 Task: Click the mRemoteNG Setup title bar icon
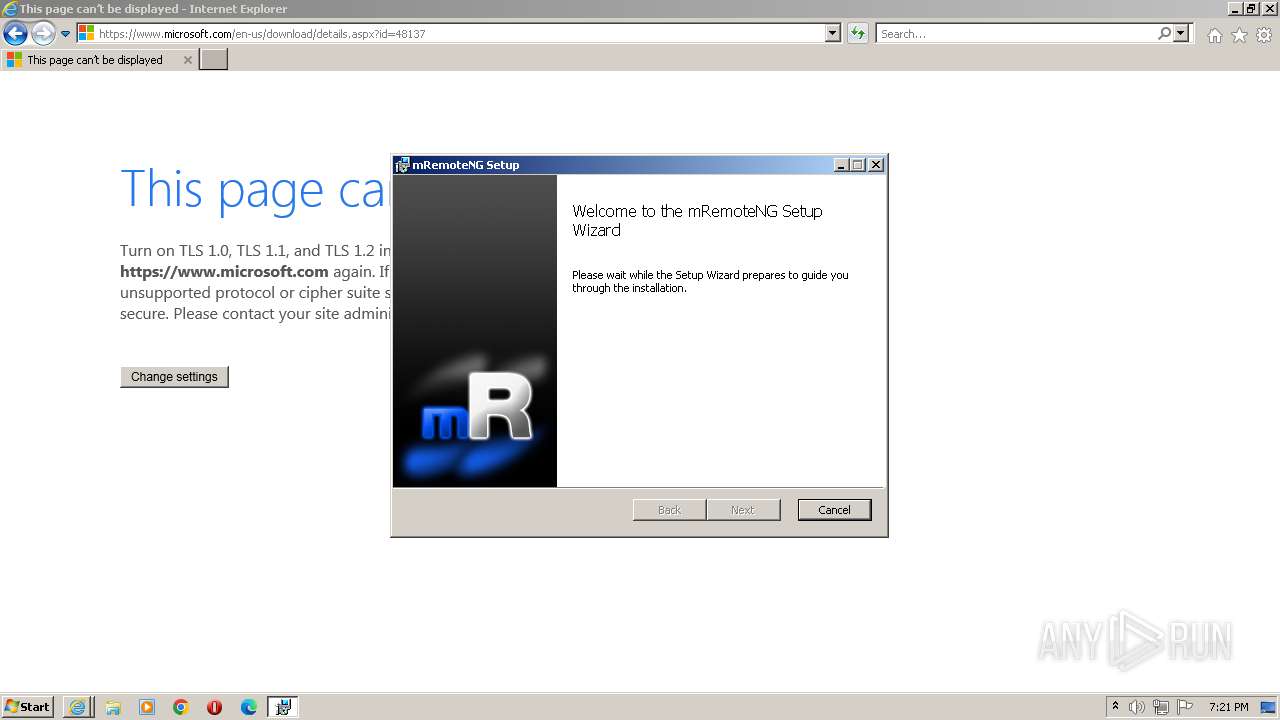(402, 165)
